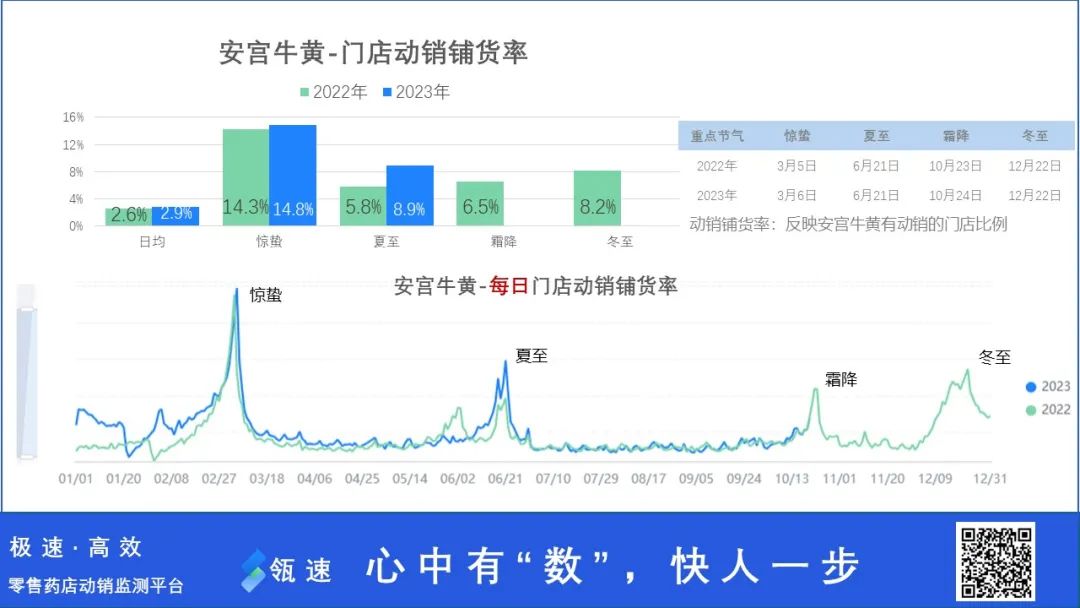Click the 夏至 peak label on line chart
This screenshot has width=1080, height=608.
pyautogui.click(x=532, y=356)
